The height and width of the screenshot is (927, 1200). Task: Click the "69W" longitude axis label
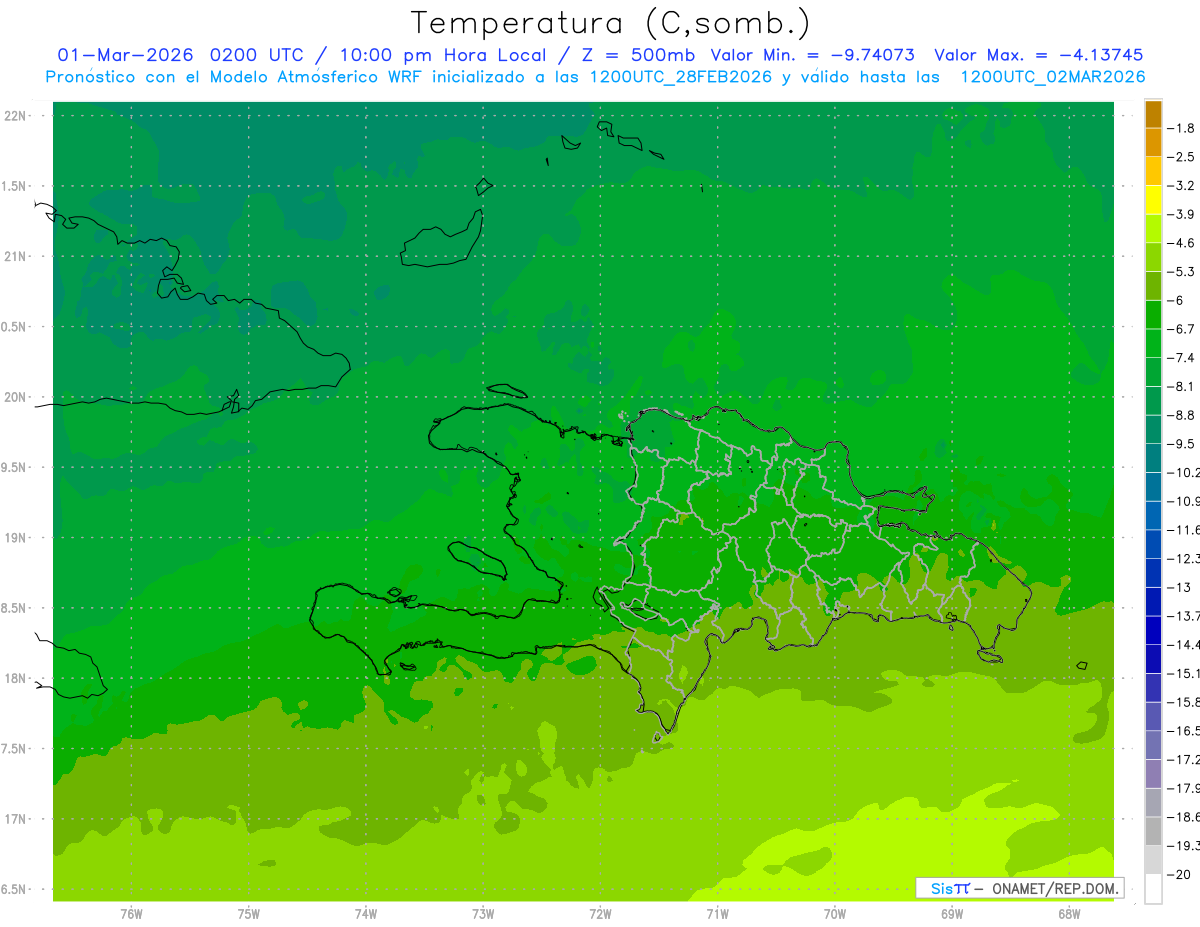pyautogui.click(x=952, y=914)
